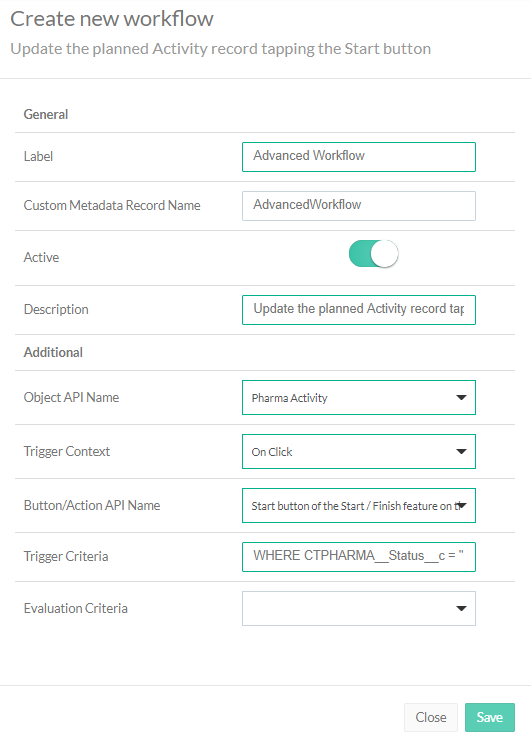Click the Button/Action API Name label

click(92, 506)
